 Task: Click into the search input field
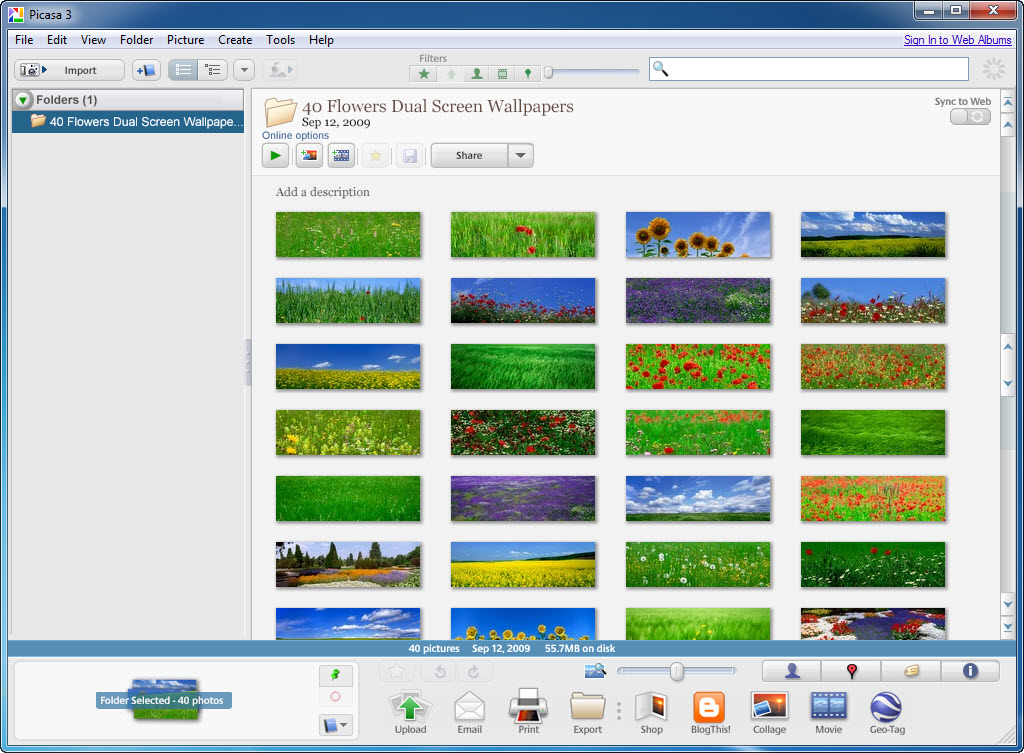click(x=808, y=69)
